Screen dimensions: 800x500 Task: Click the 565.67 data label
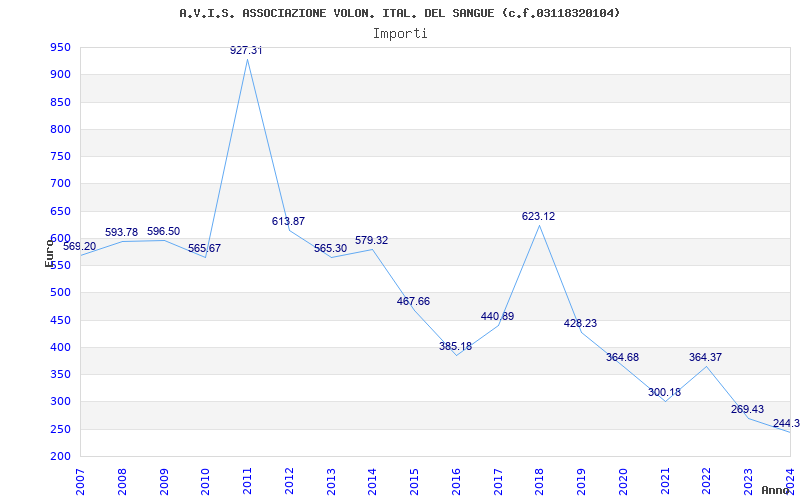click(x=204, y=248)
